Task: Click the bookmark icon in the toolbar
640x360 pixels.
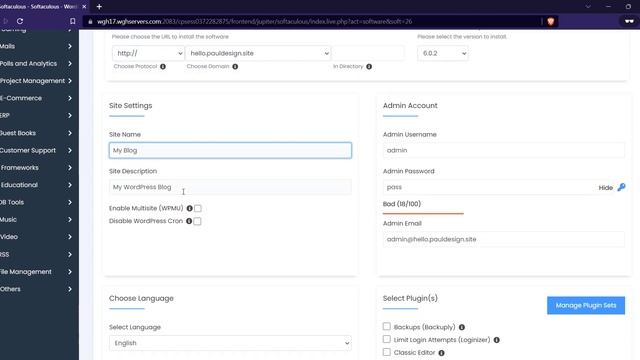Action: 72,21
